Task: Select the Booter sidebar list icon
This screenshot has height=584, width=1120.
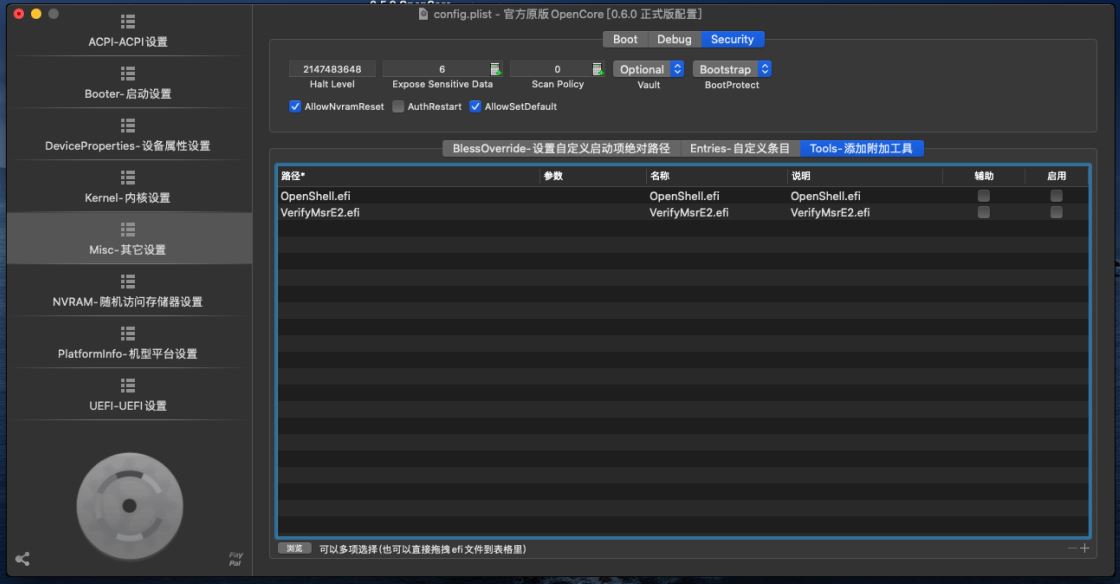Action: 127,73
